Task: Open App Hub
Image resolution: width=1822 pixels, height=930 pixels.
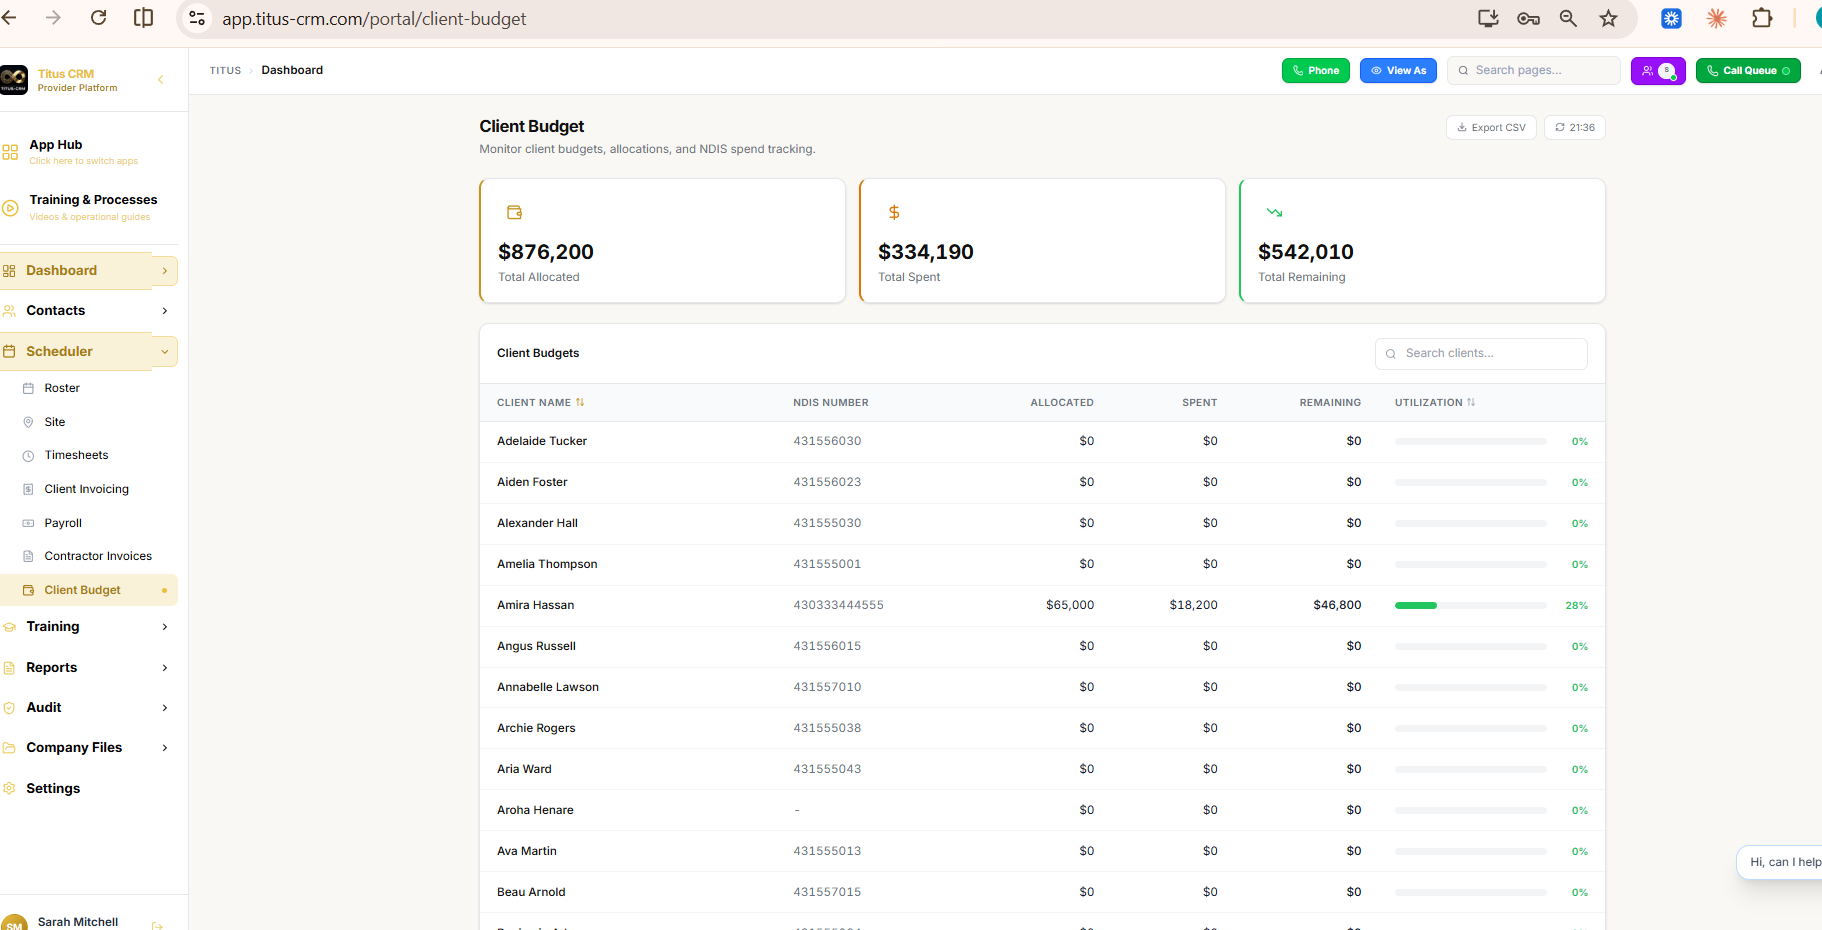Action: point(84,151)
